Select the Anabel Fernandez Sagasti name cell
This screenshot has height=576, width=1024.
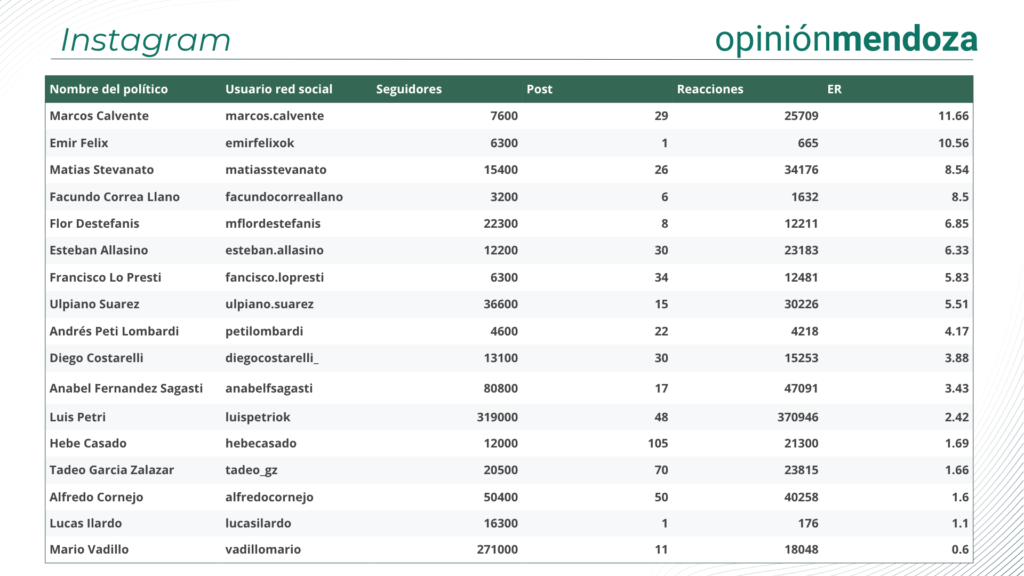point(126,388)
